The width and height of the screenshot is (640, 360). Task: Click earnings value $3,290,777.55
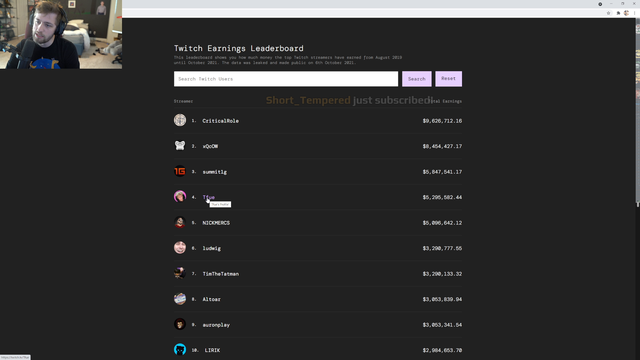[442, 248]
